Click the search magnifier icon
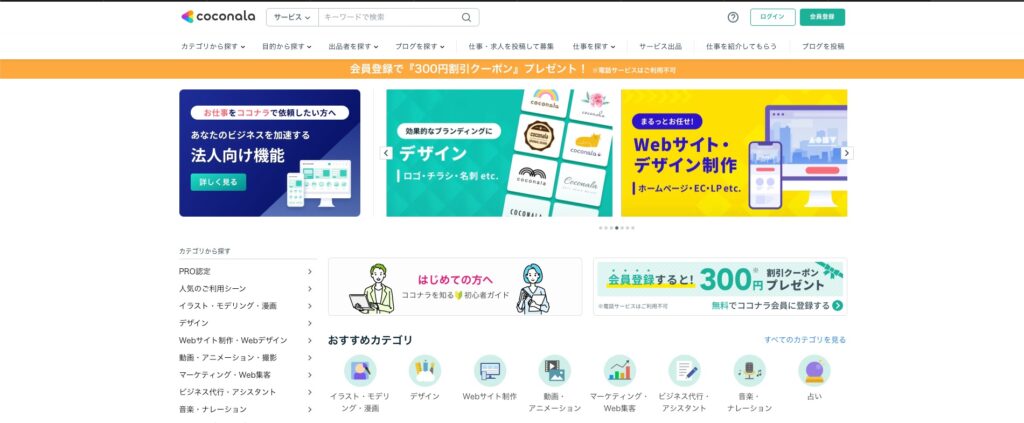The image size is (1024, 423). pos(466,18)
